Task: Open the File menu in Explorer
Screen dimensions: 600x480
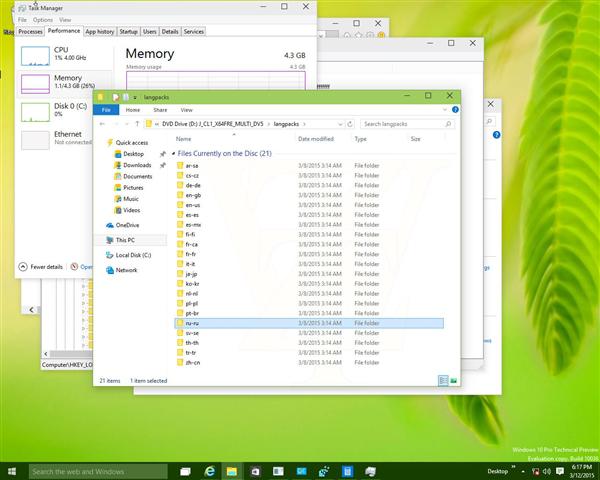Action: [105, 109]
